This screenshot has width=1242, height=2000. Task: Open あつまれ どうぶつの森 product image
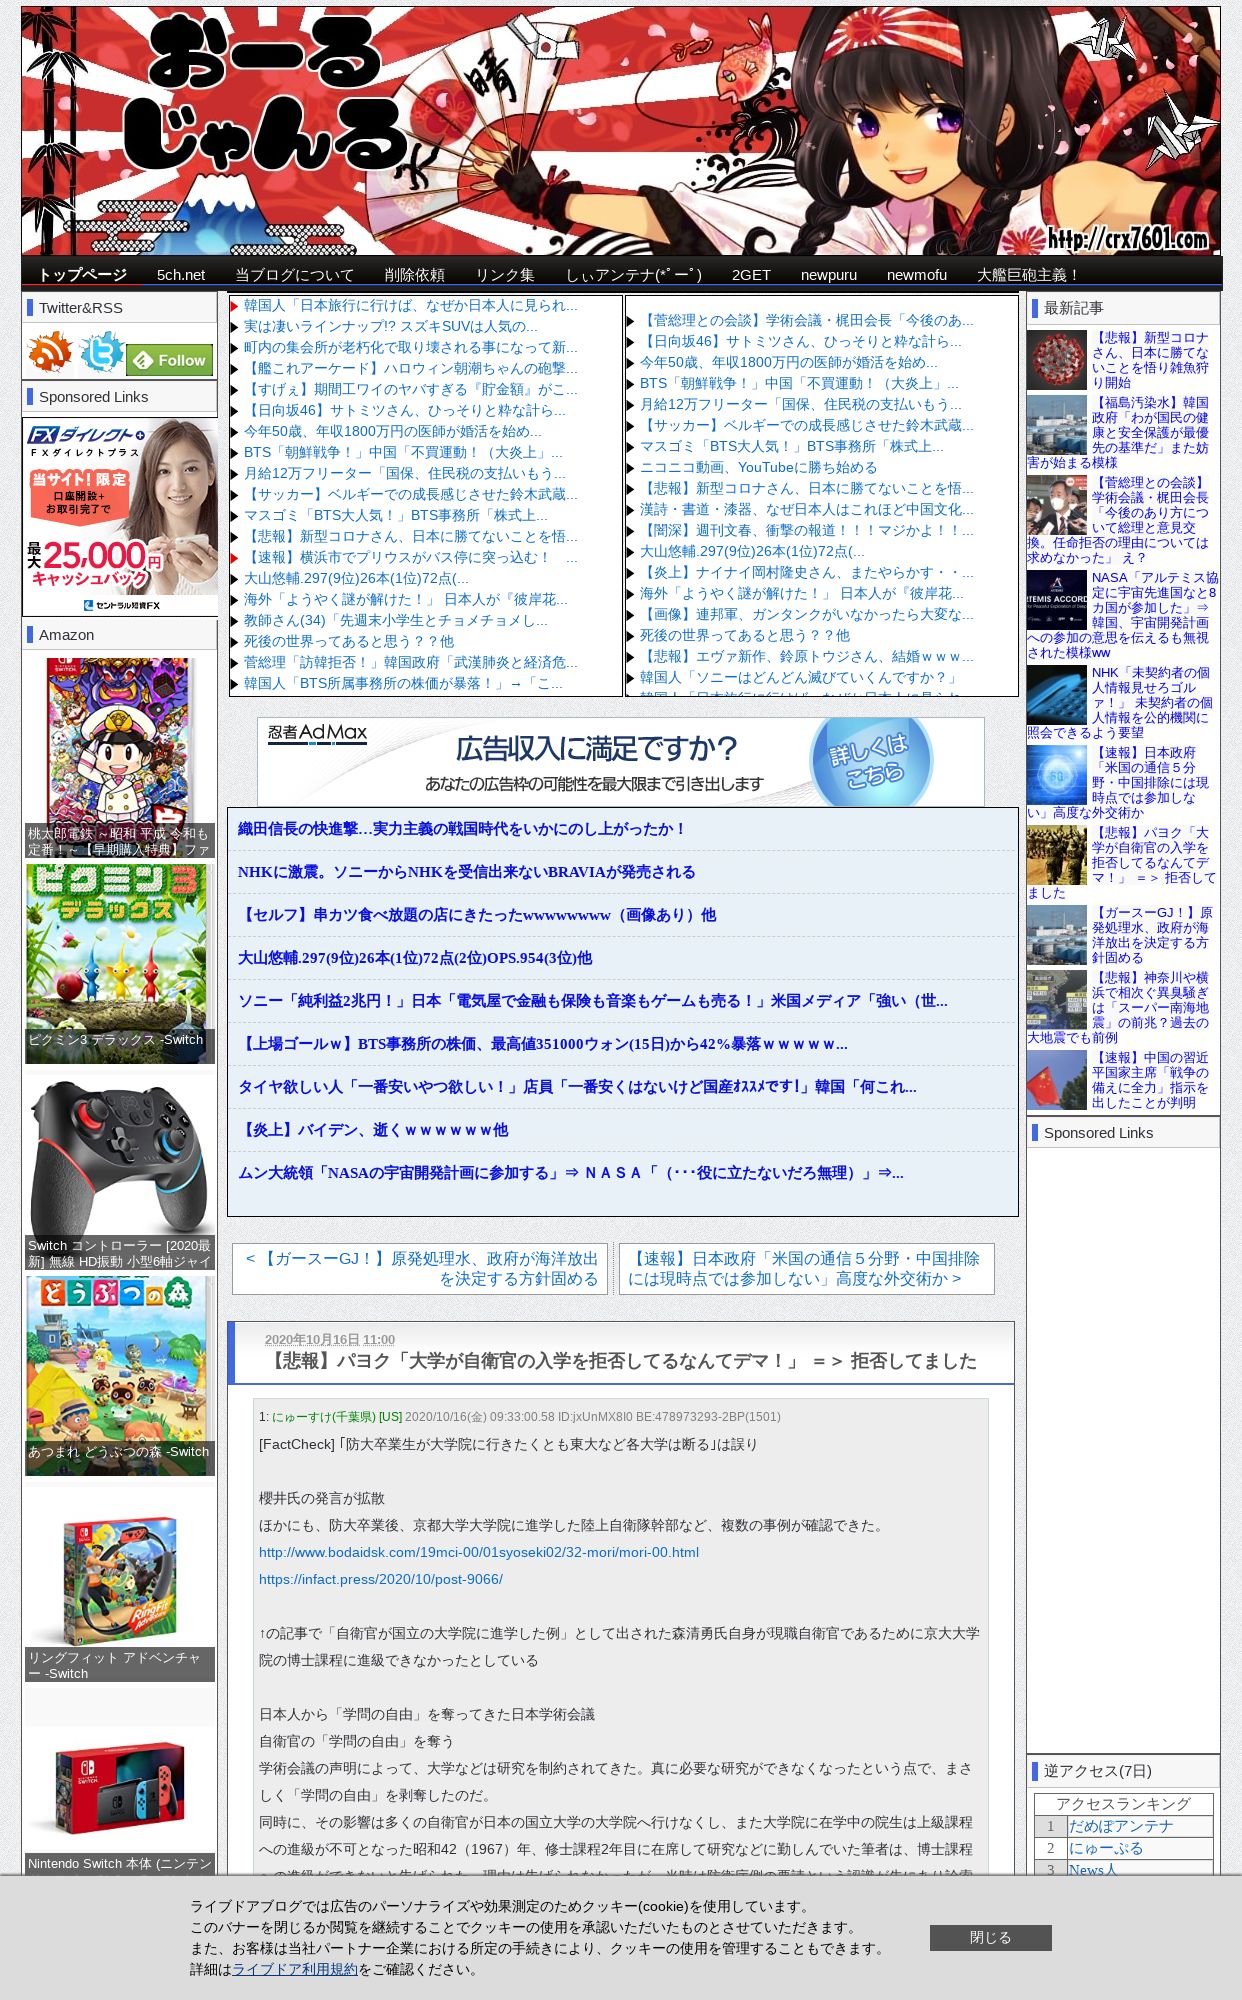pos(119,1376)
